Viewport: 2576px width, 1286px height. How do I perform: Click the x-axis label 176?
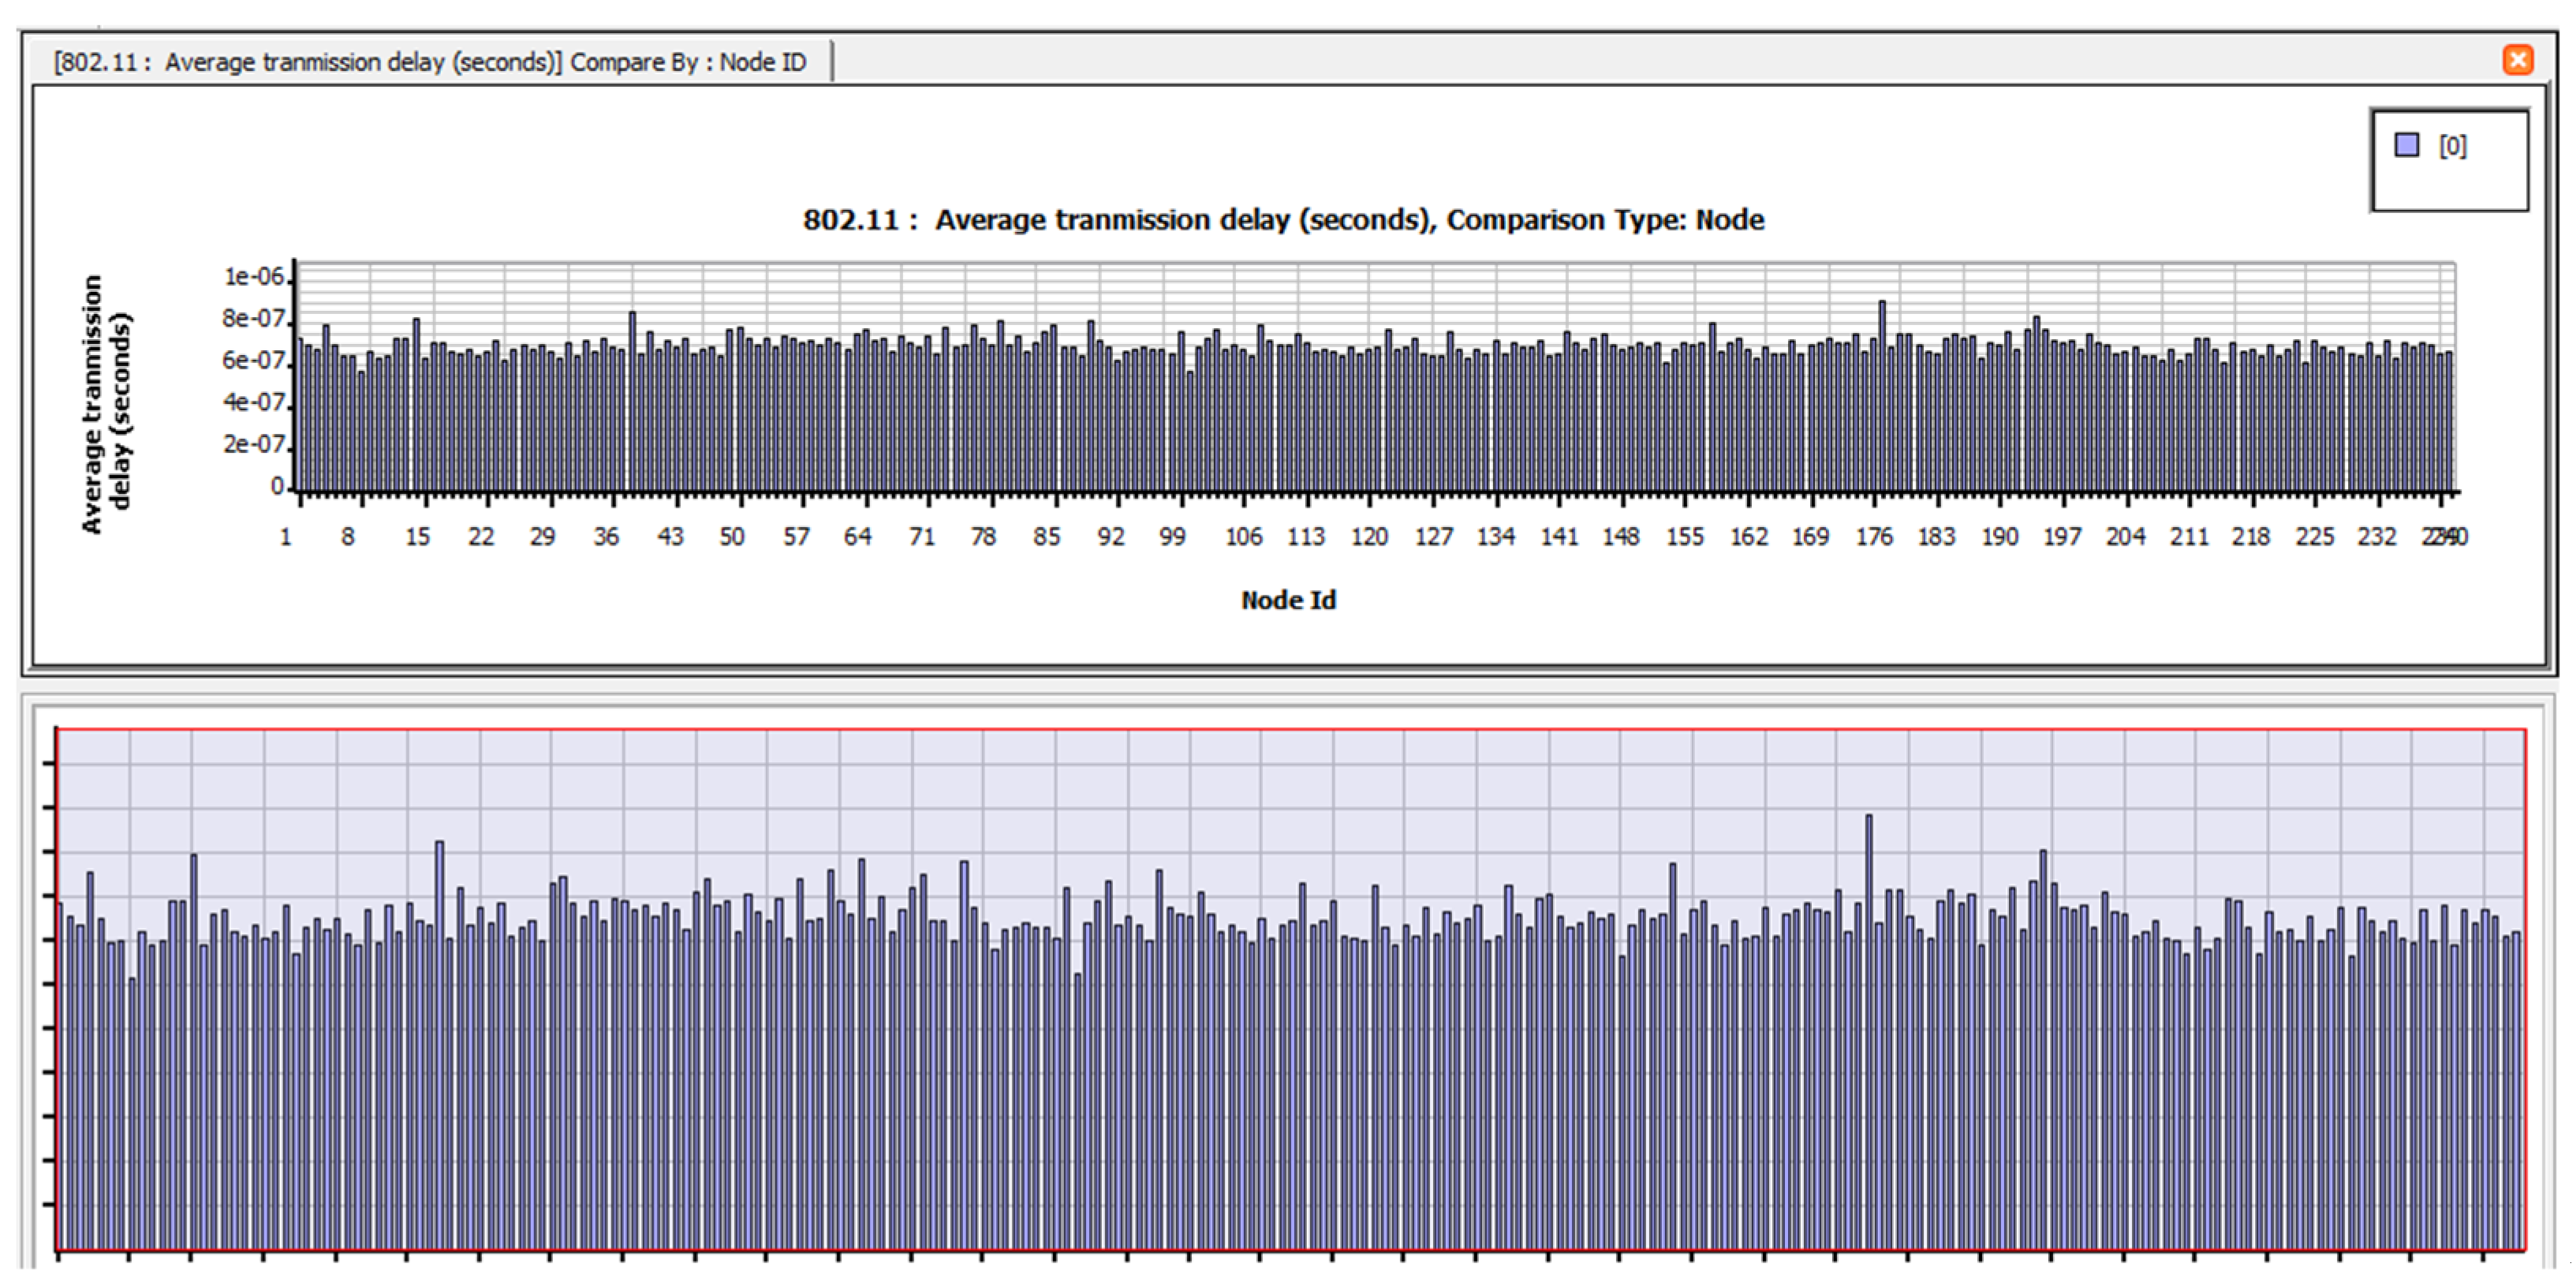(1873, 537)
